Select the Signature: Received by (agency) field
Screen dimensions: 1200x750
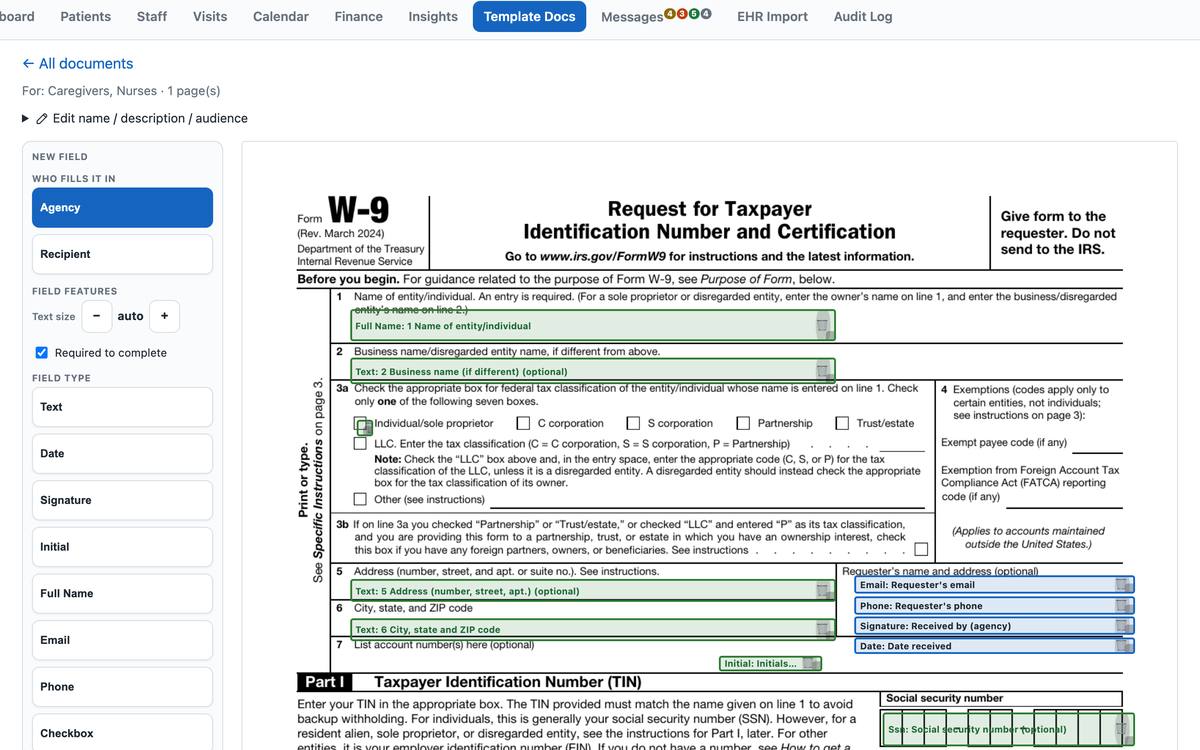pyautogui.click(x=994, y=626)
